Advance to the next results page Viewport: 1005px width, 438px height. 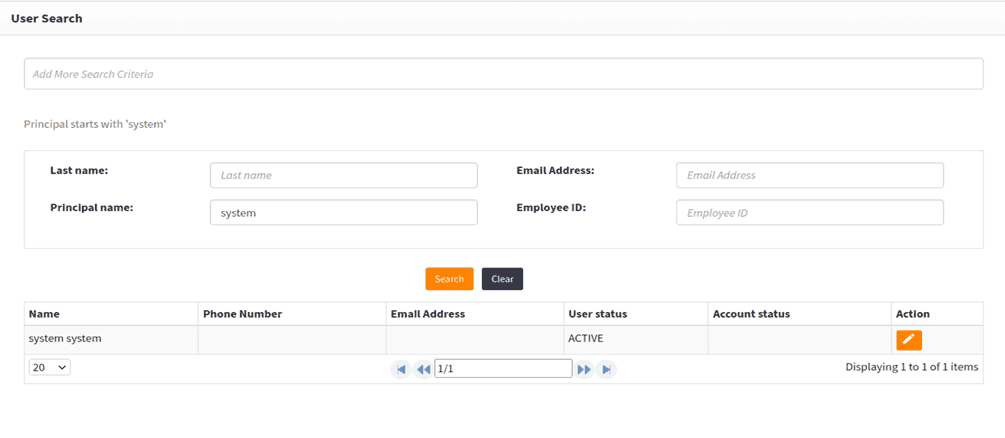point(584,369)
